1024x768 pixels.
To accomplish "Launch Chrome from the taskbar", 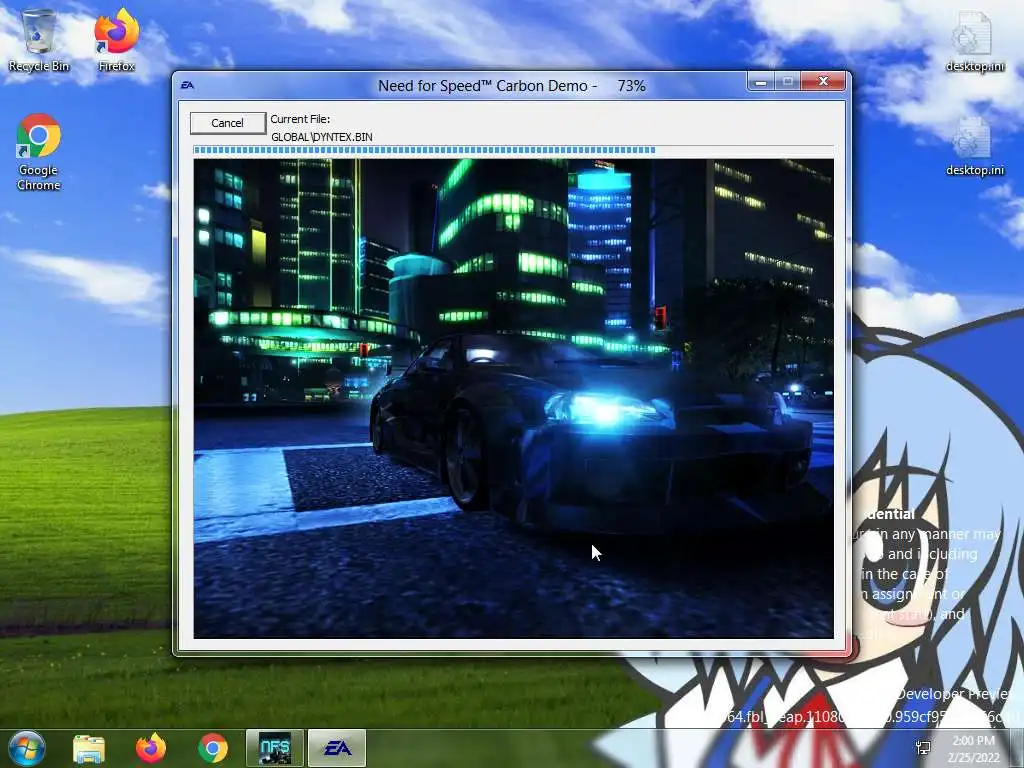I will click(213, 748).
